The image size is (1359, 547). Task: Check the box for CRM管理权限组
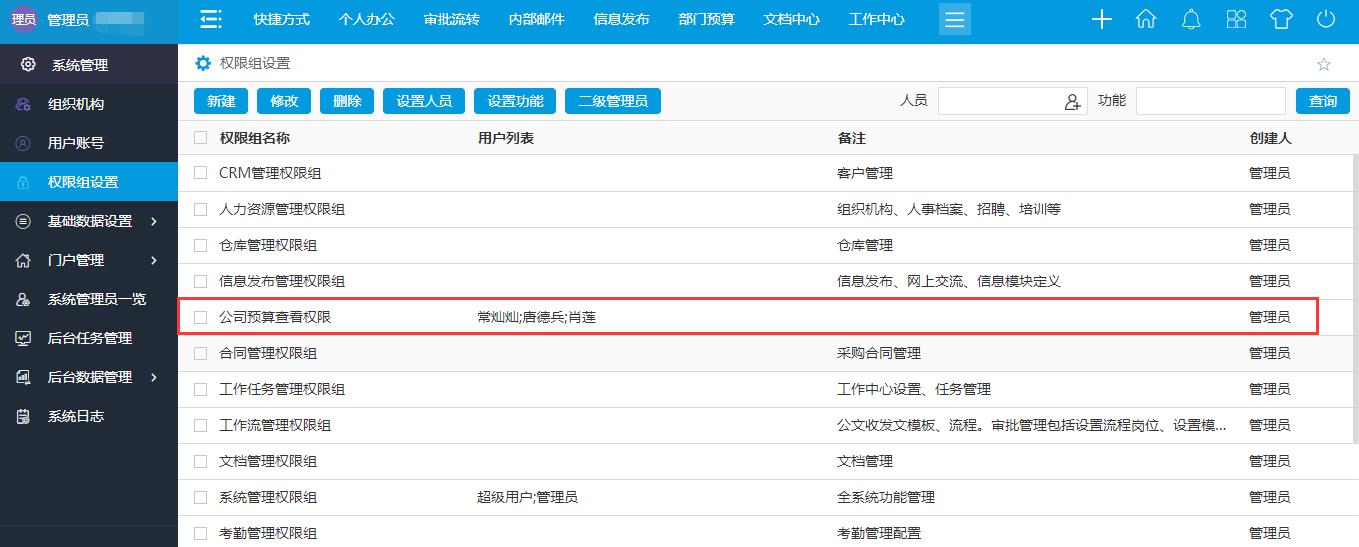coord(201,173)
